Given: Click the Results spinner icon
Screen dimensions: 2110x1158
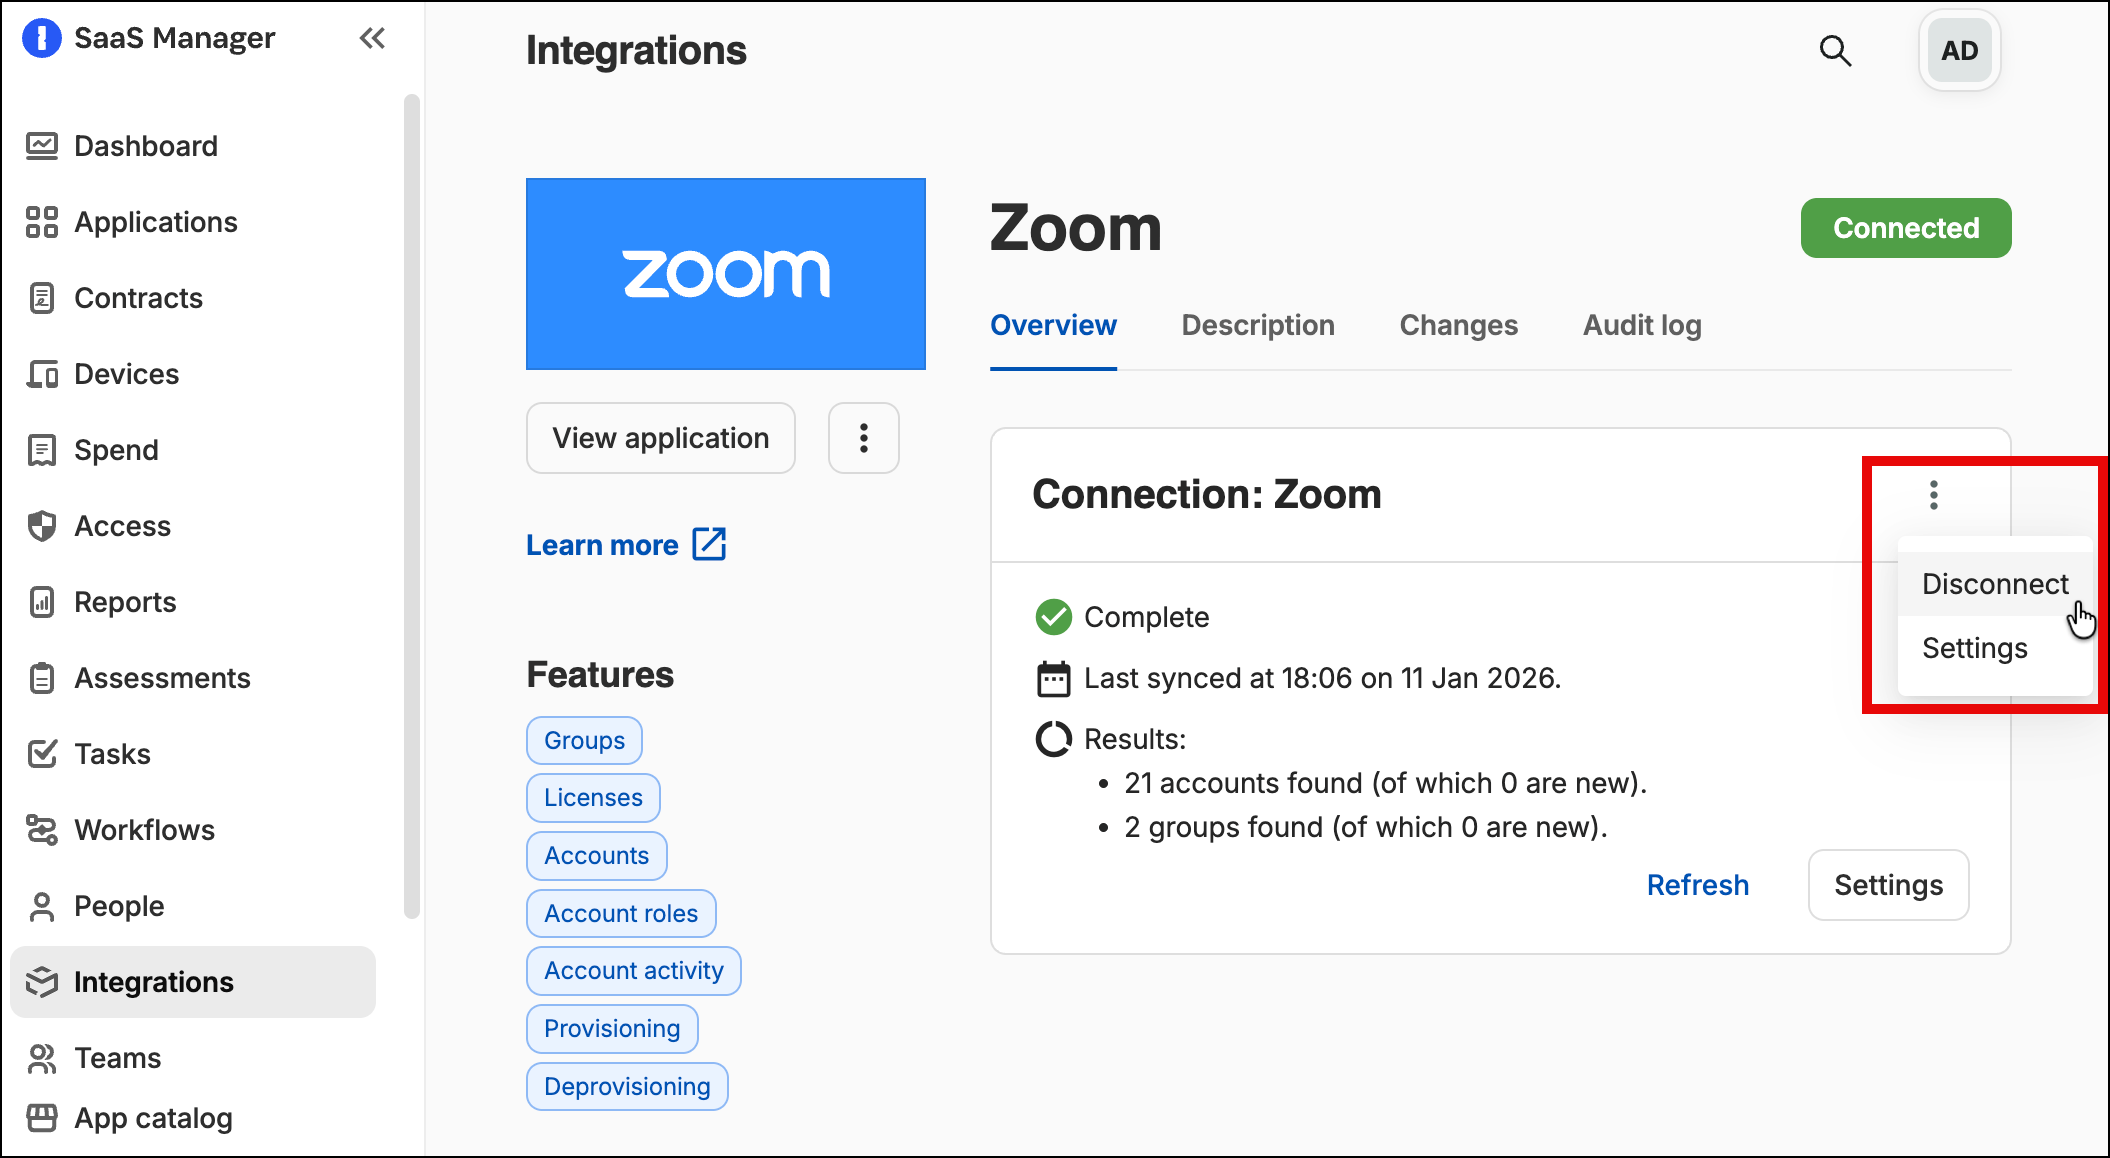Looking at the screenshot, I should coord(1054,739).
